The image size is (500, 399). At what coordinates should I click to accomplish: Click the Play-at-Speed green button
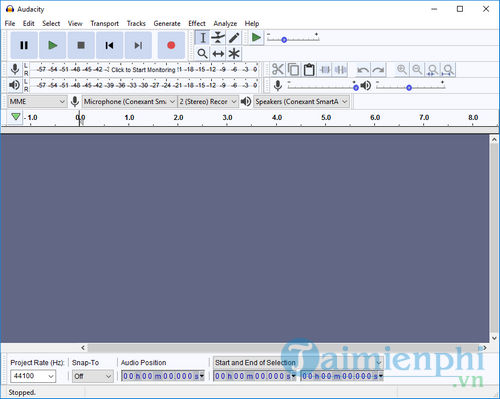click(256, 38)
